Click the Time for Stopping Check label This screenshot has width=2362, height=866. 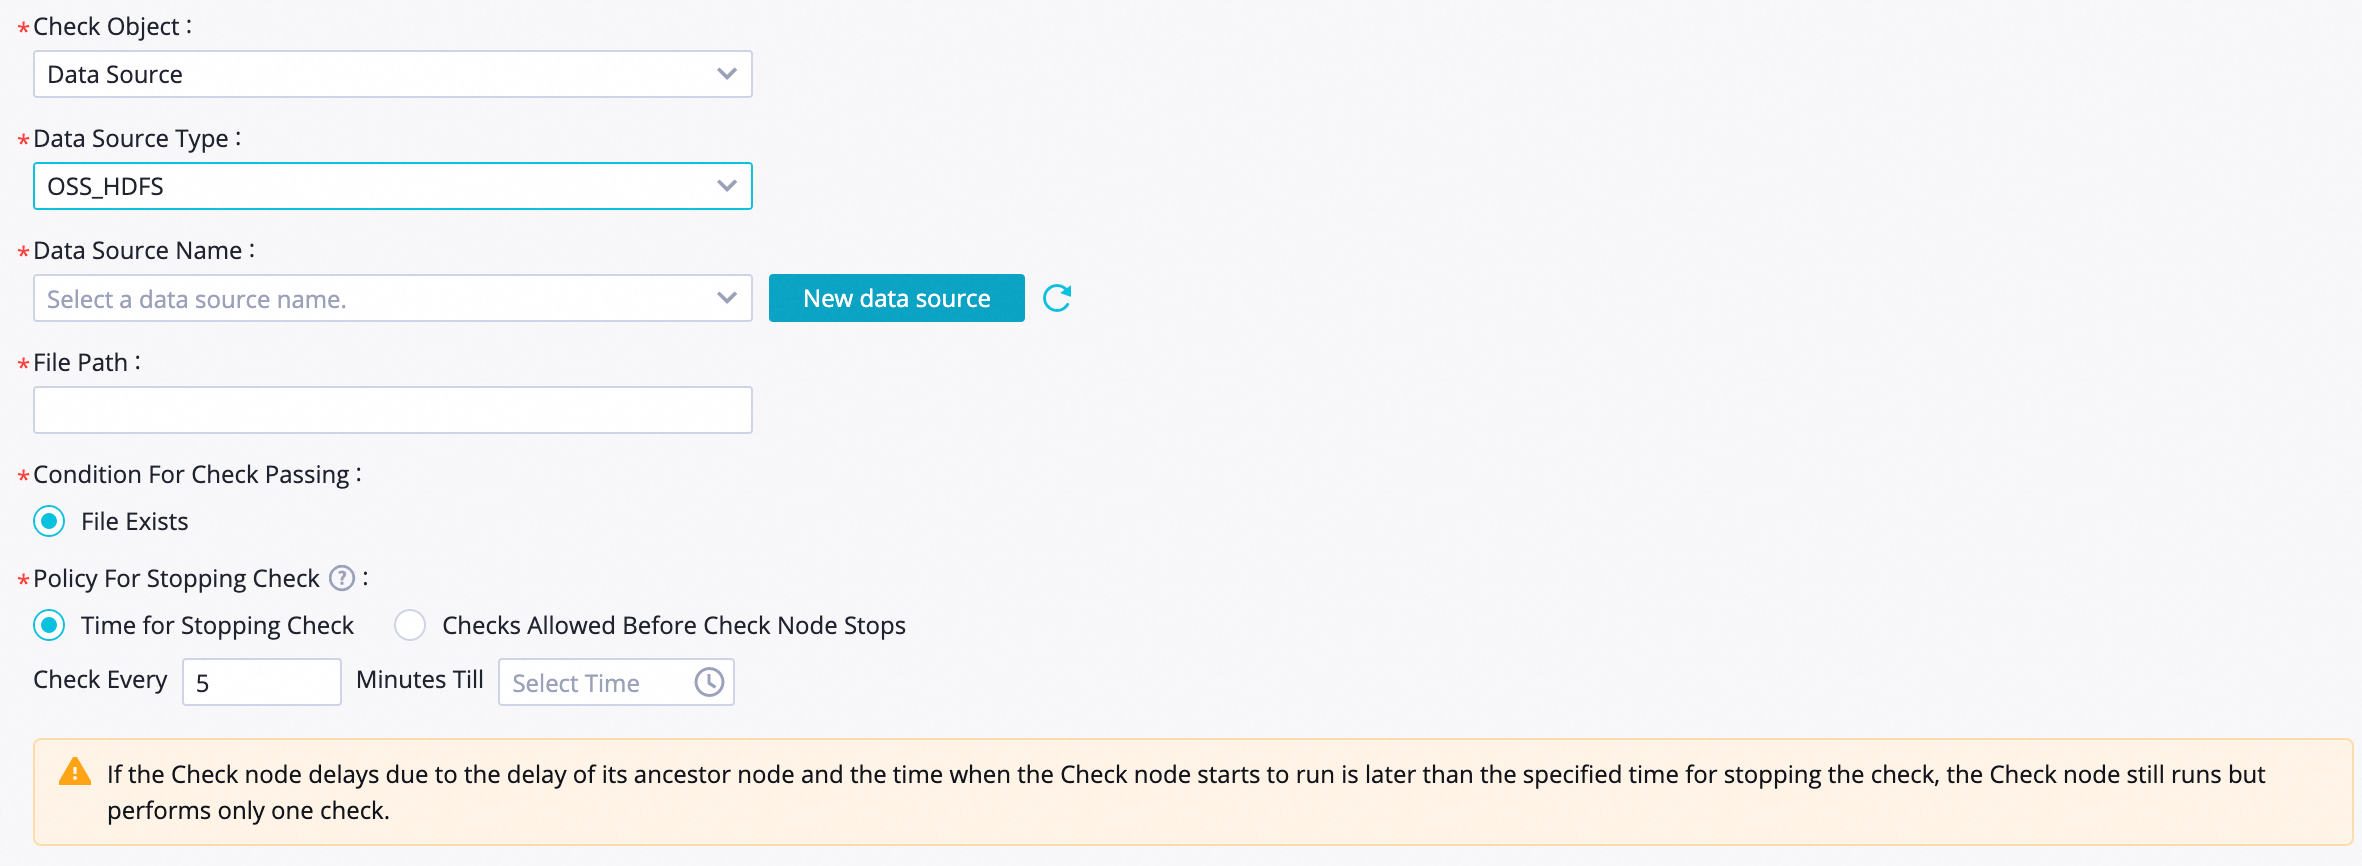(x=217, y=625)
